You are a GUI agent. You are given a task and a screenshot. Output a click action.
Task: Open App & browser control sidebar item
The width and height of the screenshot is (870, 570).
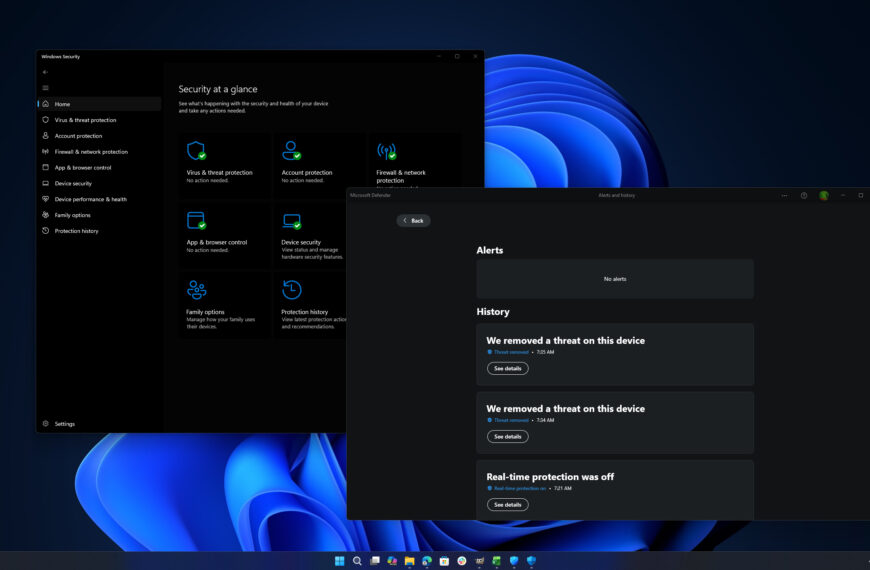(x=99, y=168)
